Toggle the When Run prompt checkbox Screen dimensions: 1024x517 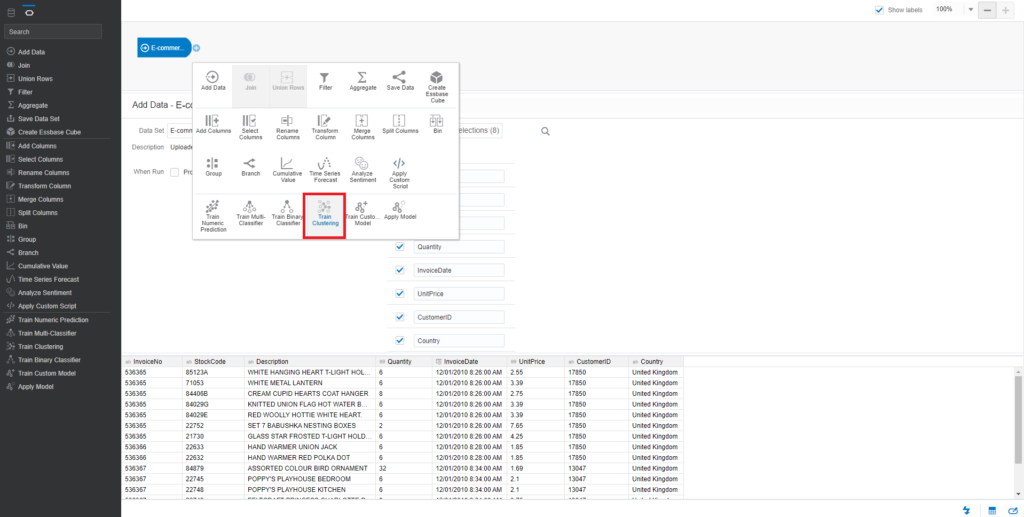tap(174, 172)
